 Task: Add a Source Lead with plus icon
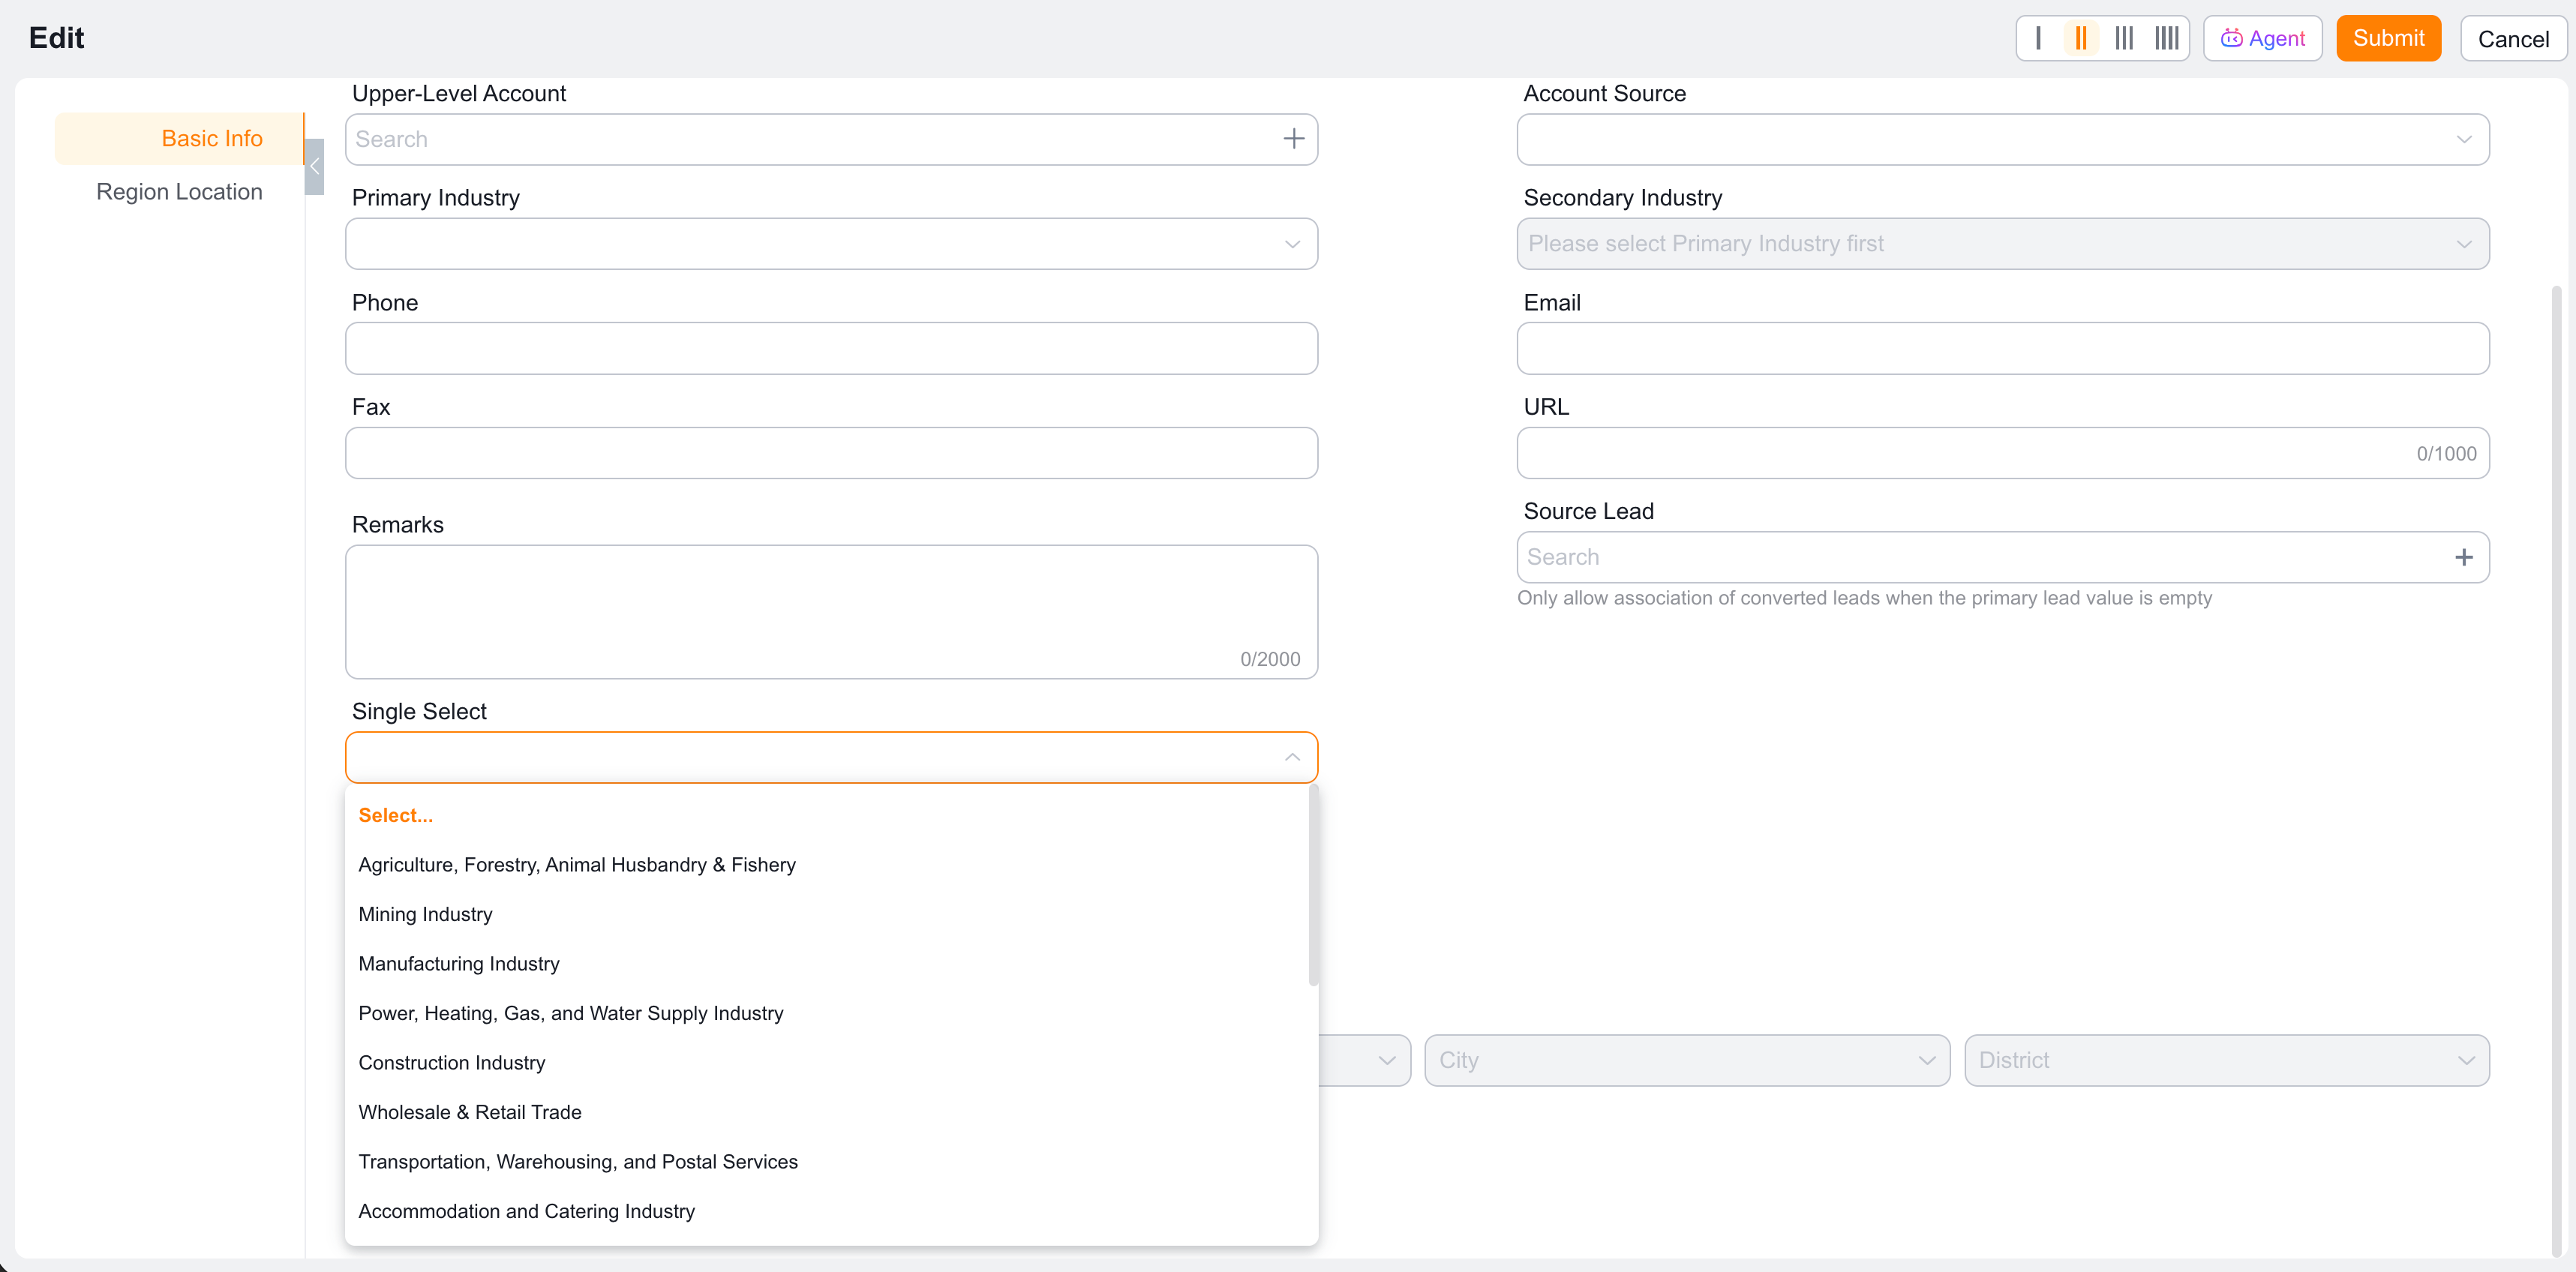[2464, 557]
